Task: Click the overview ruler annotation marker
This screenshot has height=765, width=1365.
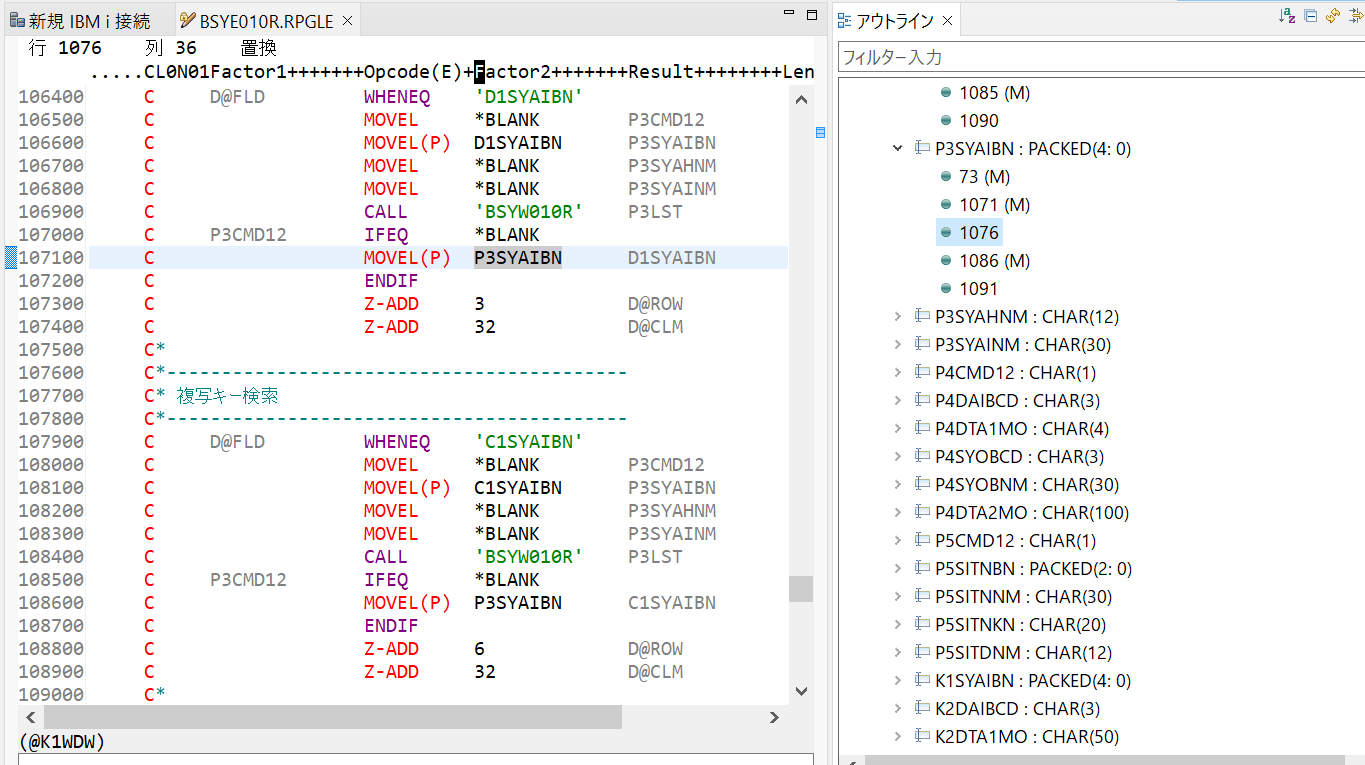Action: 821,132
